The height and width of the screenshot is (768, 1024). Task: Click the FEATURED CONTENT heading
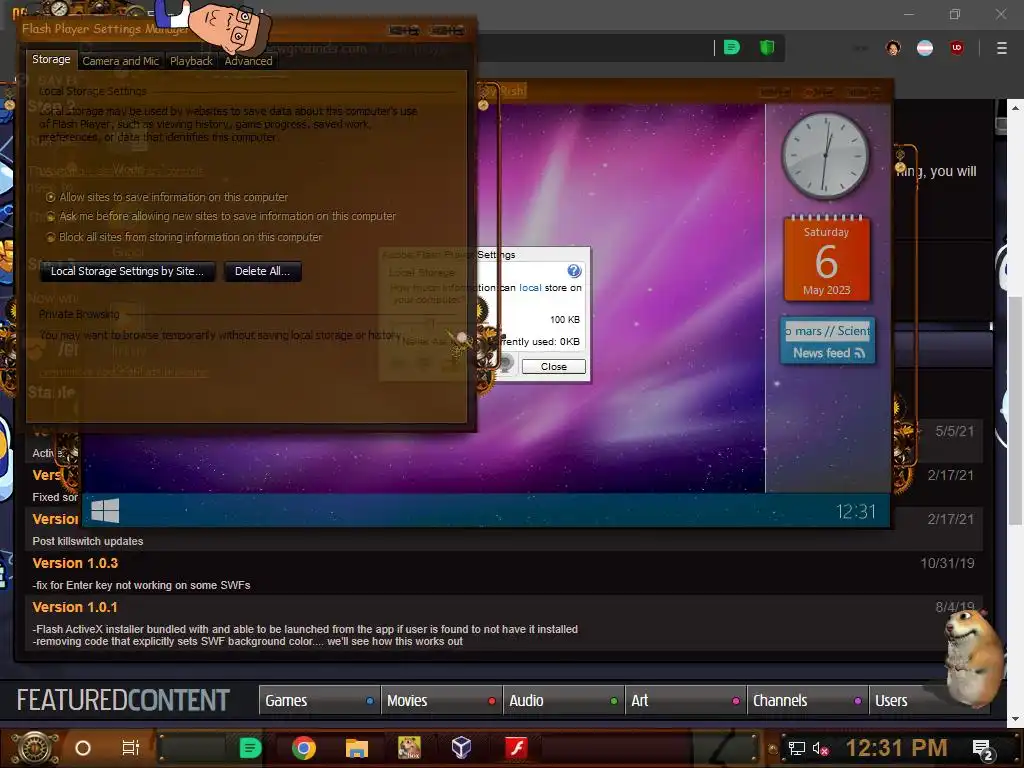[x=123, y=700]
